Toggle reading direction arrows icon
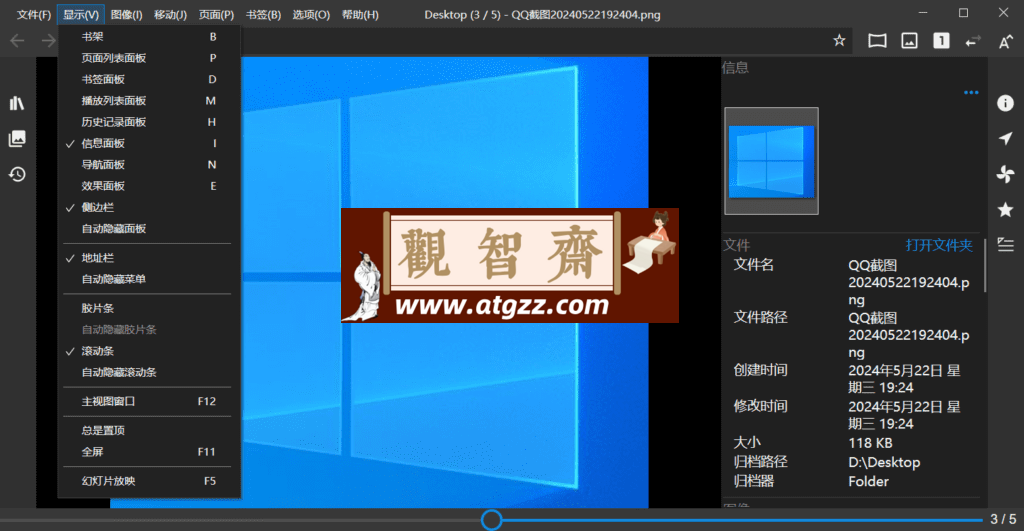 [973, 41]
